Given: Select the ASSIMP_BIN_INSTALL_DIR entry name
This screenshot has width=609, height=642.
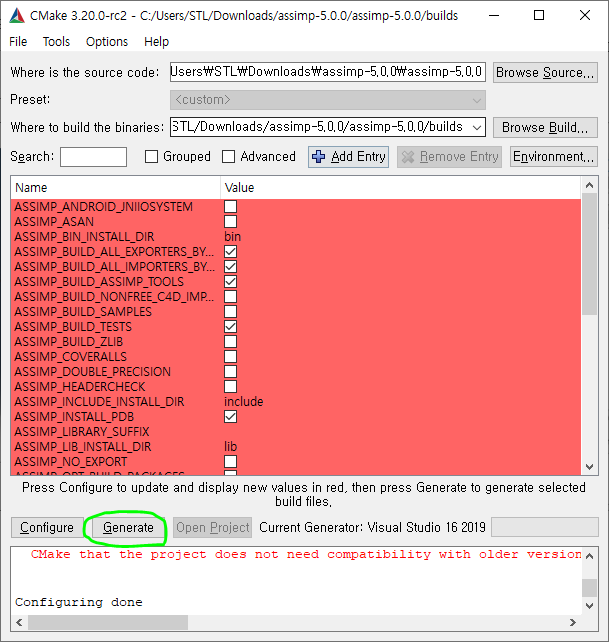Looking at the screenshot, I should tap(84, 237).
